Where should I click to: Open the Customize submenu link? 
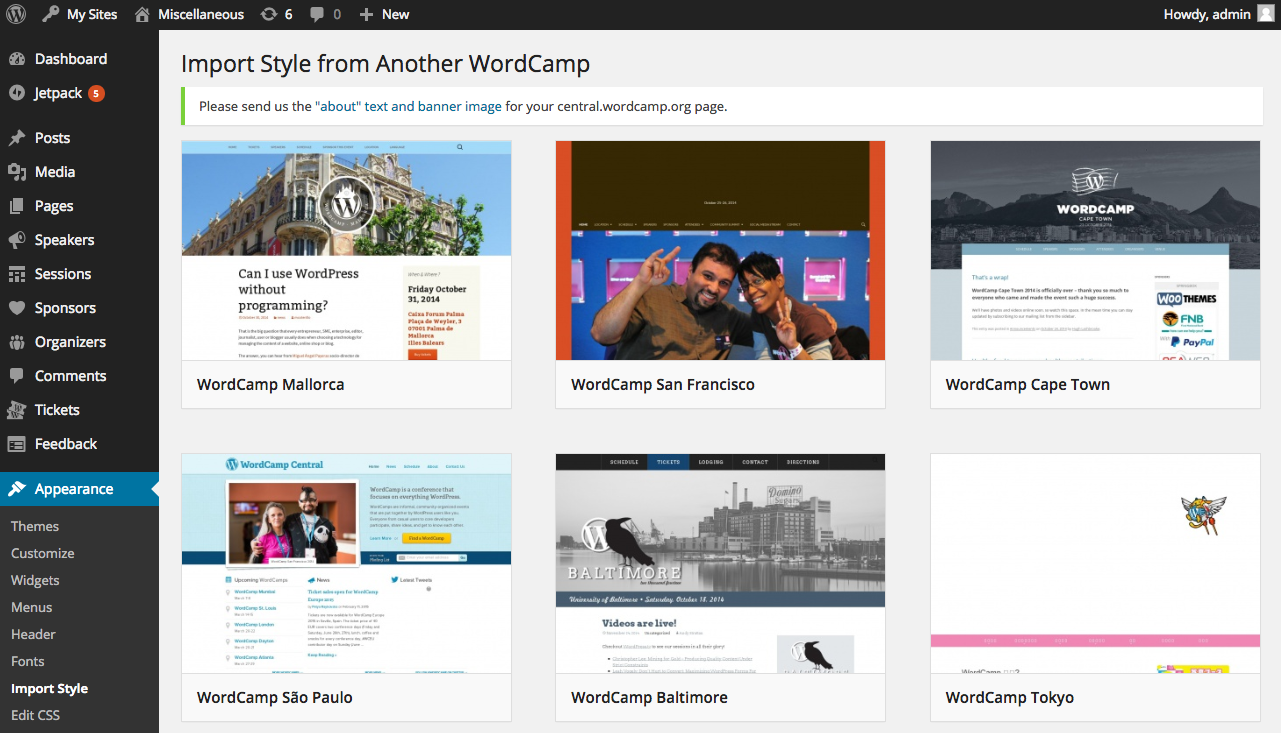[x=43, y=553]
